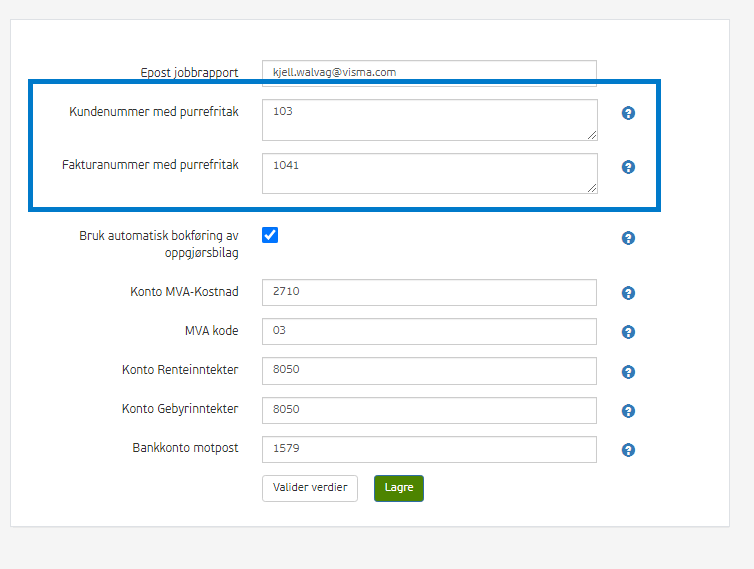Image resolution: width=754 pixels, height=569 pixels.
Task: Grab resize handle of Fakturanummer textarea
Action: [592, 188]
